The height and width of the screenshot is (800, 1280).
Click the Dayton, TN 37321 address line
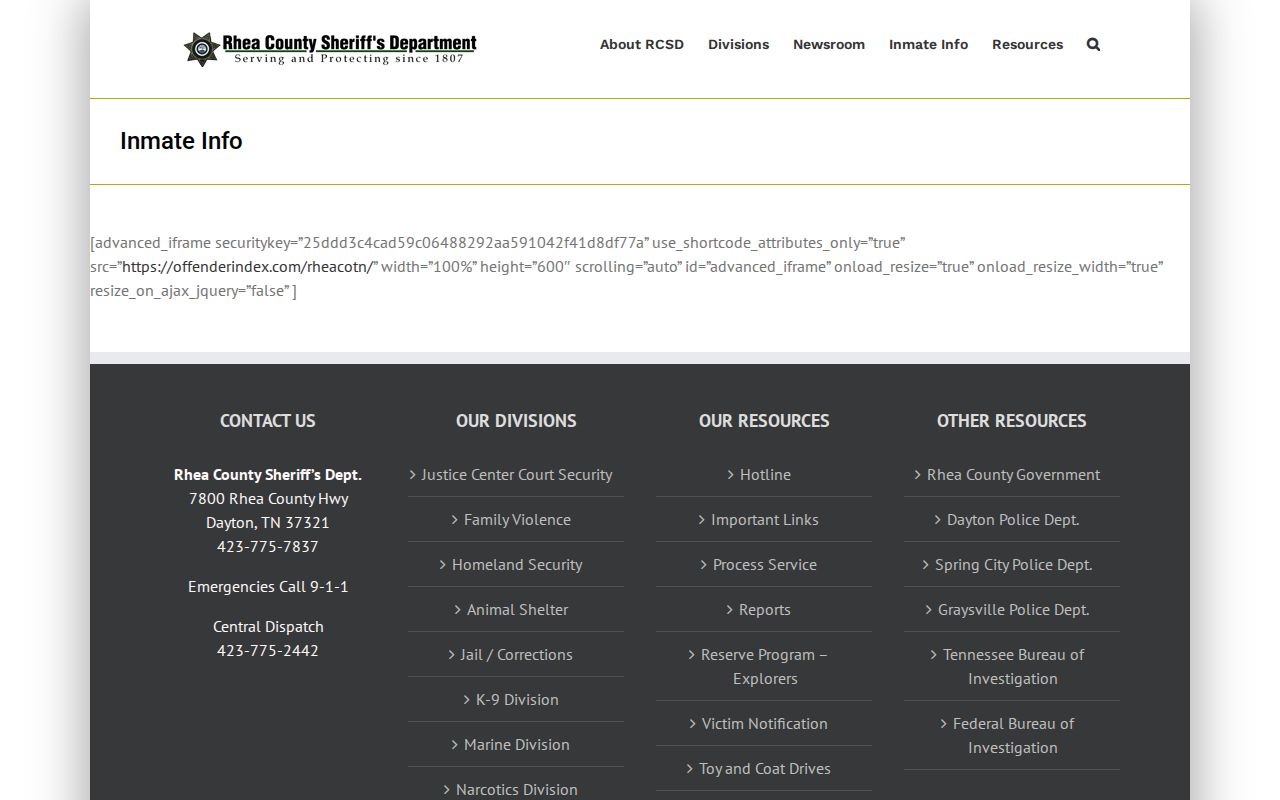268,523
